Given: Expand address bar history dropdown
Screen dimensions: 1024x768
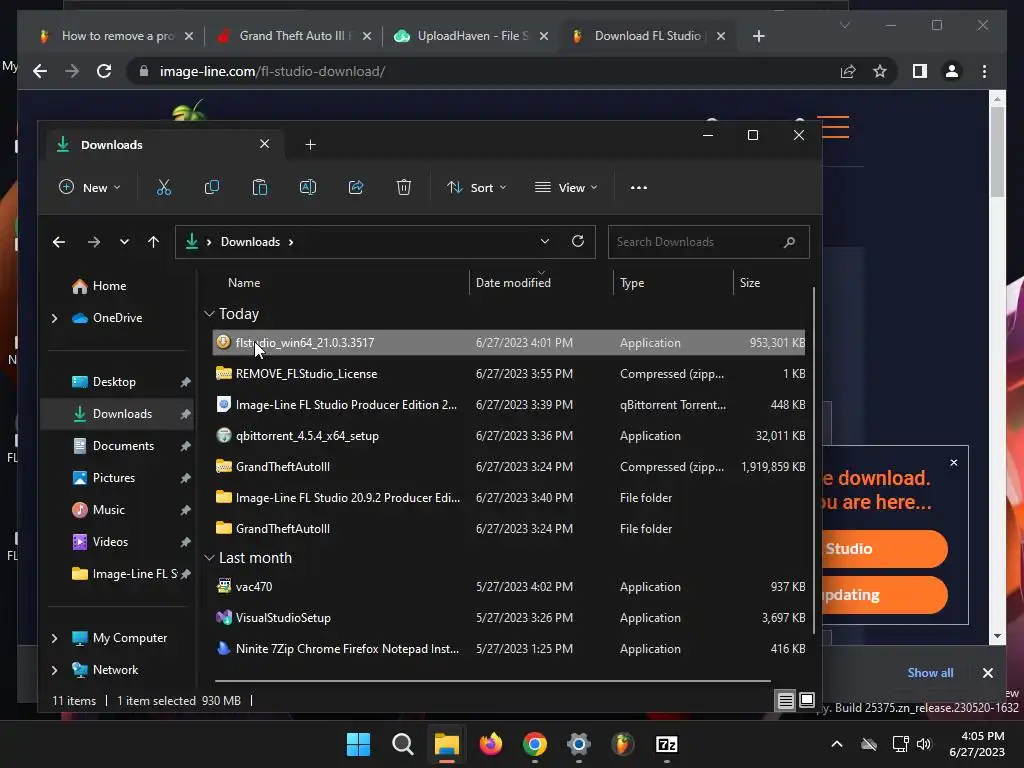Looking at the screenshot, I should tap(545, 242).
